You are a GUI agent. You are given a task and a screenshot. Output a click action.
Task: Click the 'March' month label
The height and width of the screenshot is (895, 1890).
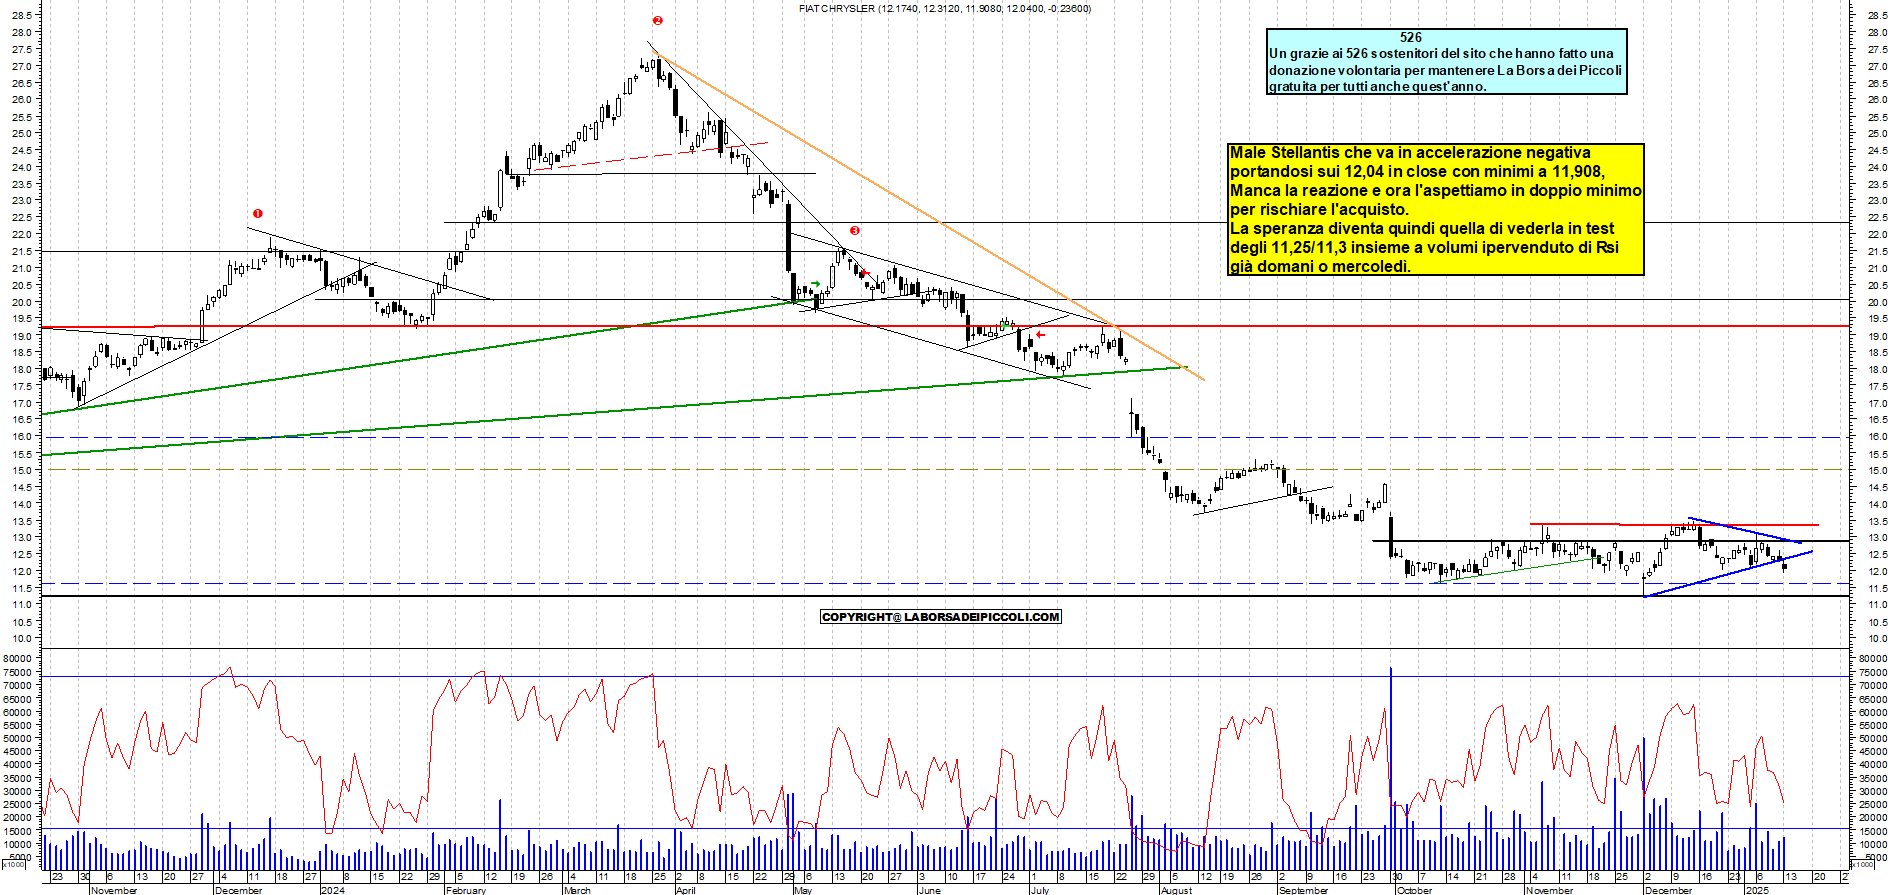[577, 890]
